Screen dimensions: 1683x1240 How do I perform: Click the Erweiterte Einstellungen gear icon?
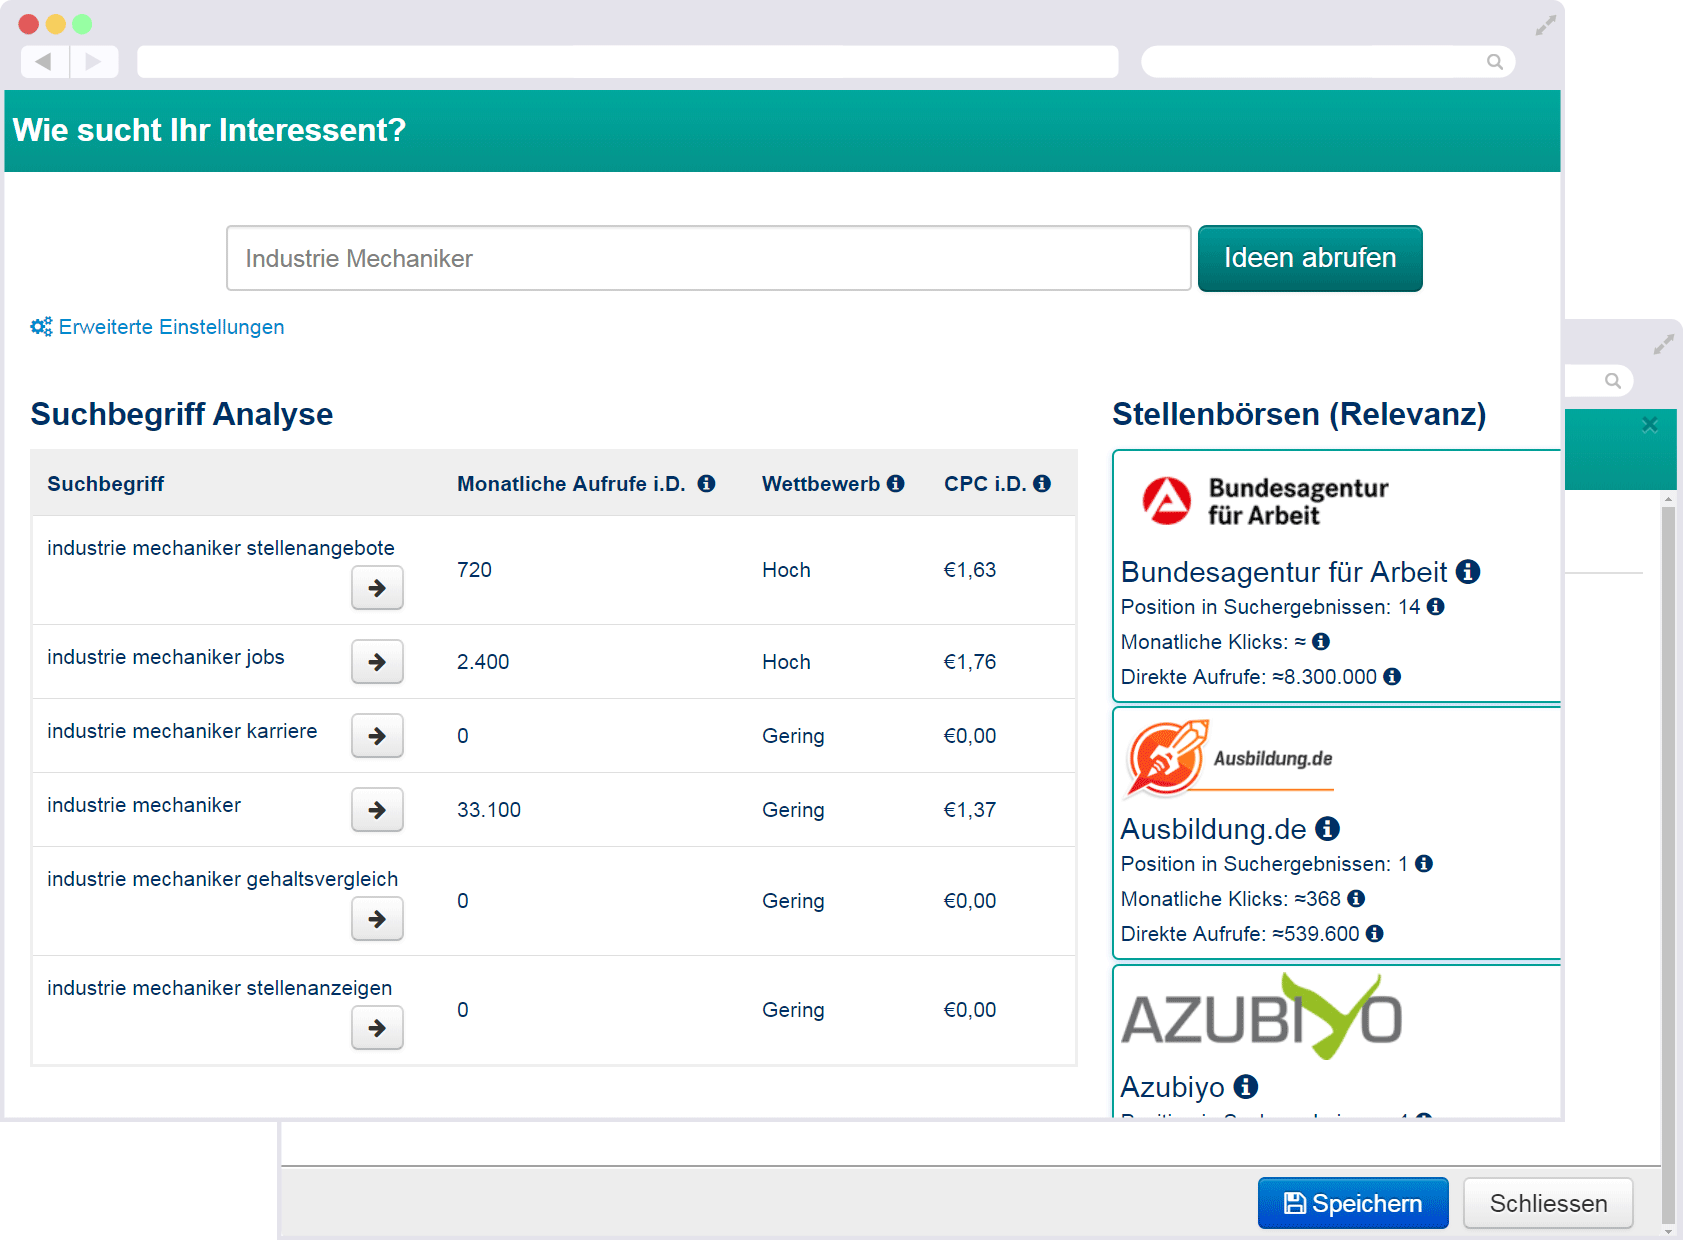(41, 327)
